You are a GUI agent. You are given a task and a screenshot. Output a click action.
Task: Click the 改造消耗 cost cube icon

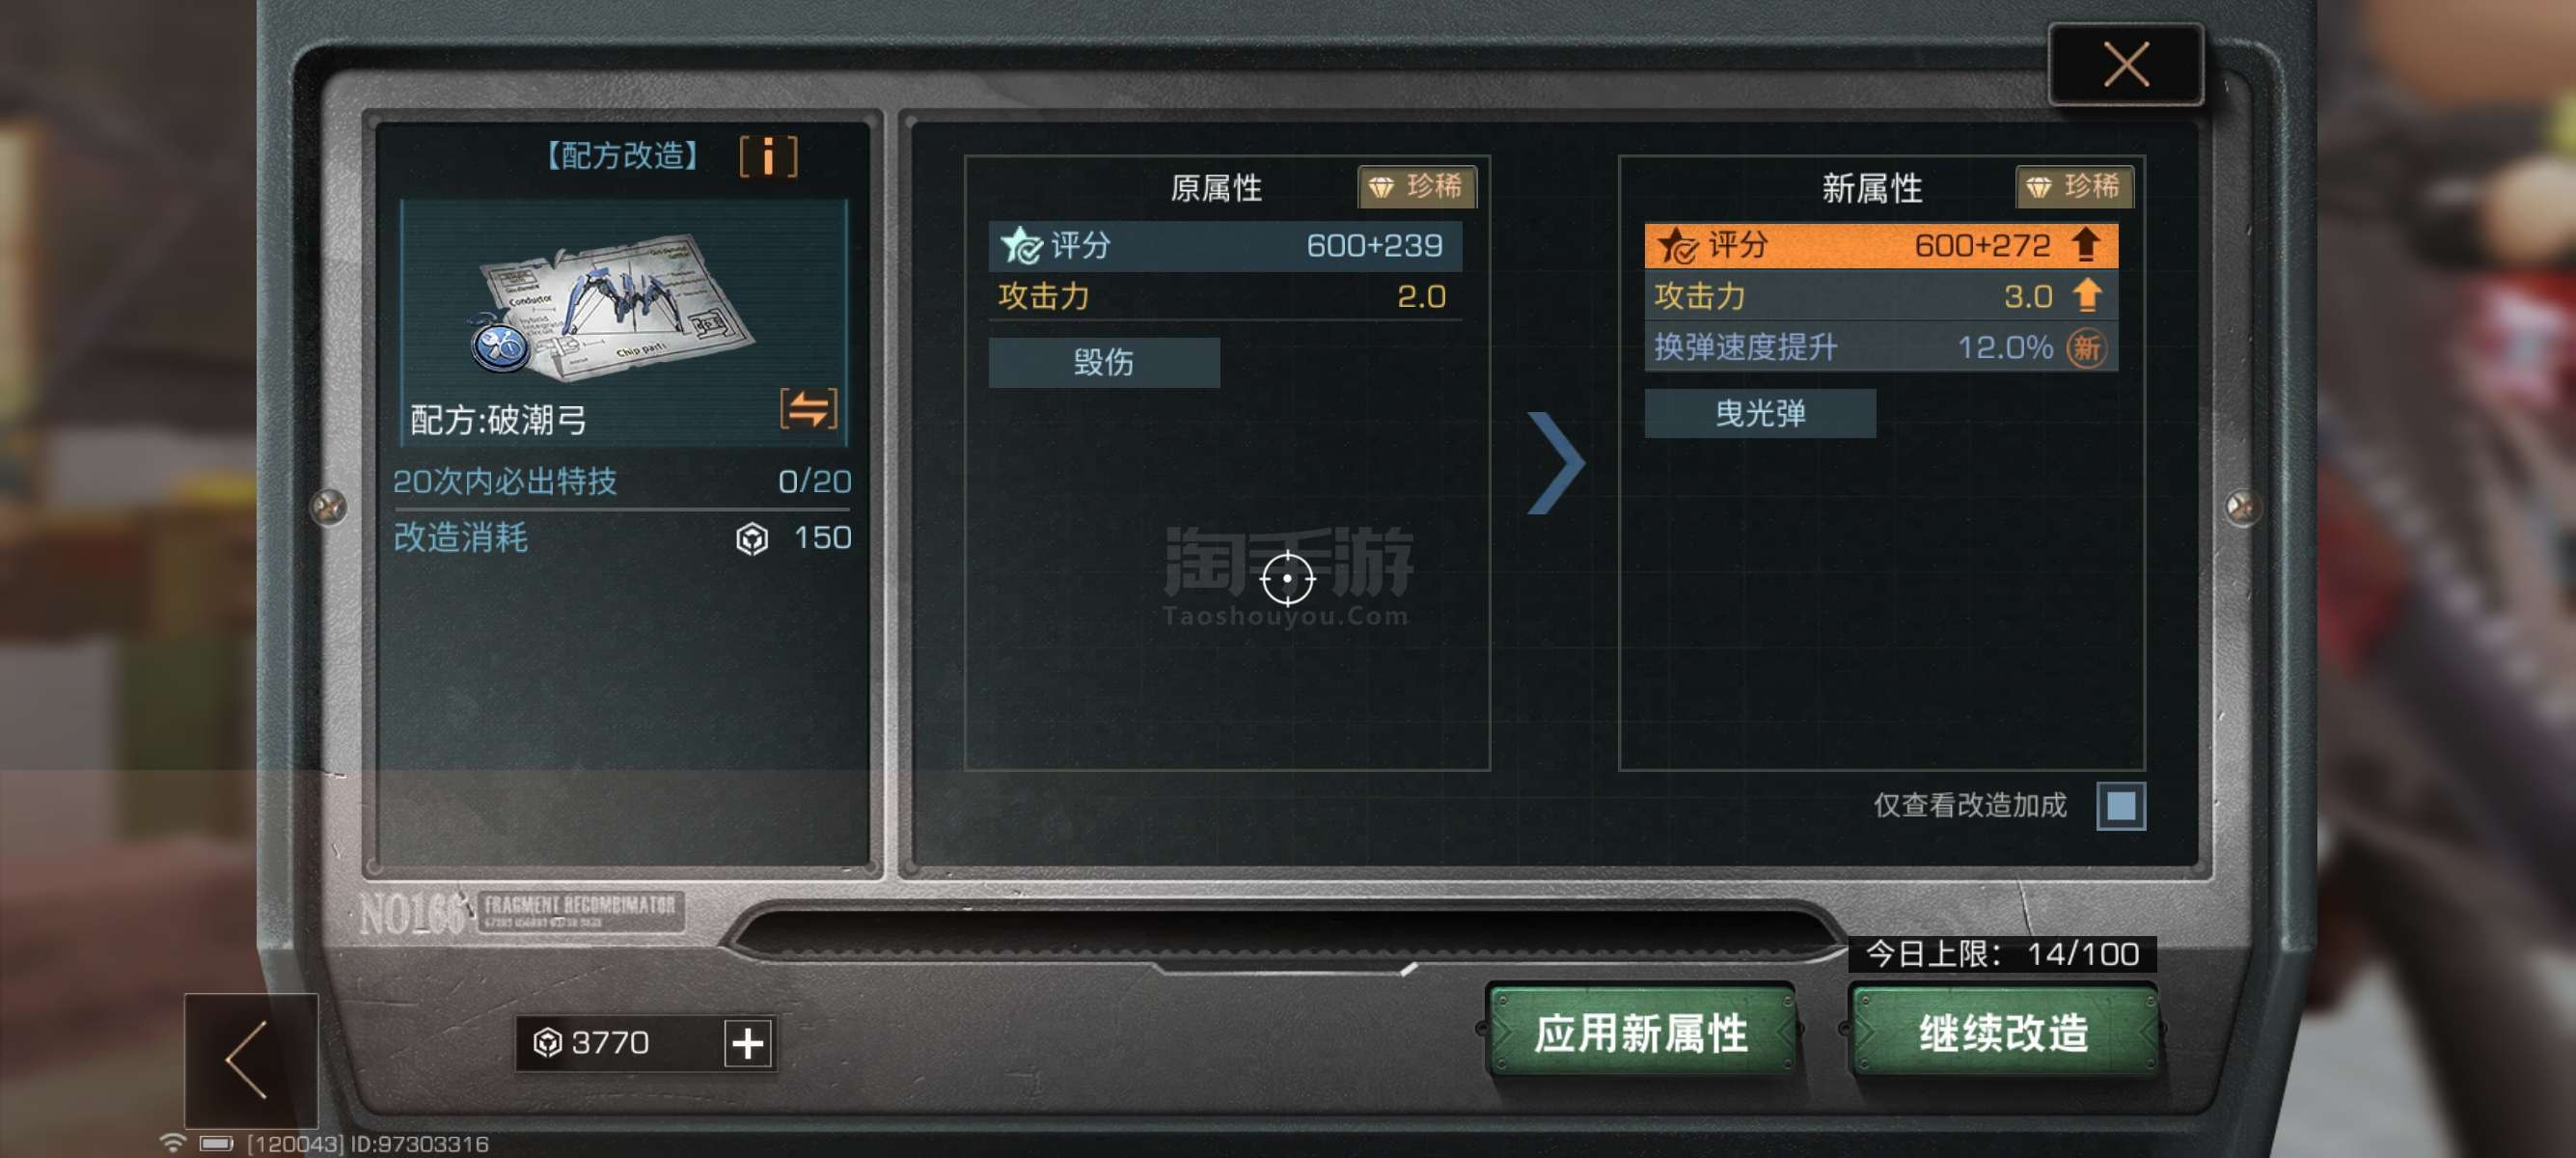tap(752, 539)
